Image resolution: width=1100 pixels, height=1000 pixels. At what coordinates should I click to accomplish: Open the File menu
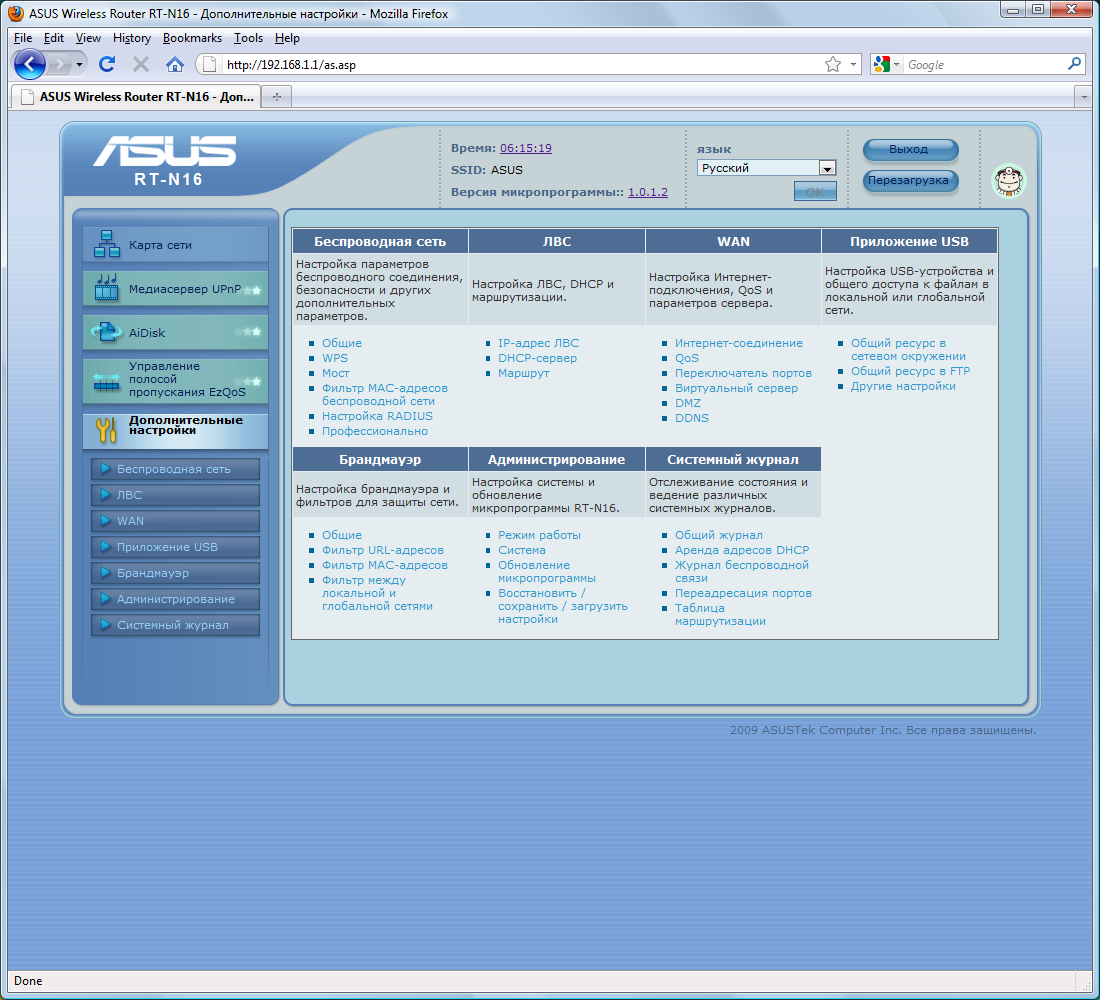22,38
